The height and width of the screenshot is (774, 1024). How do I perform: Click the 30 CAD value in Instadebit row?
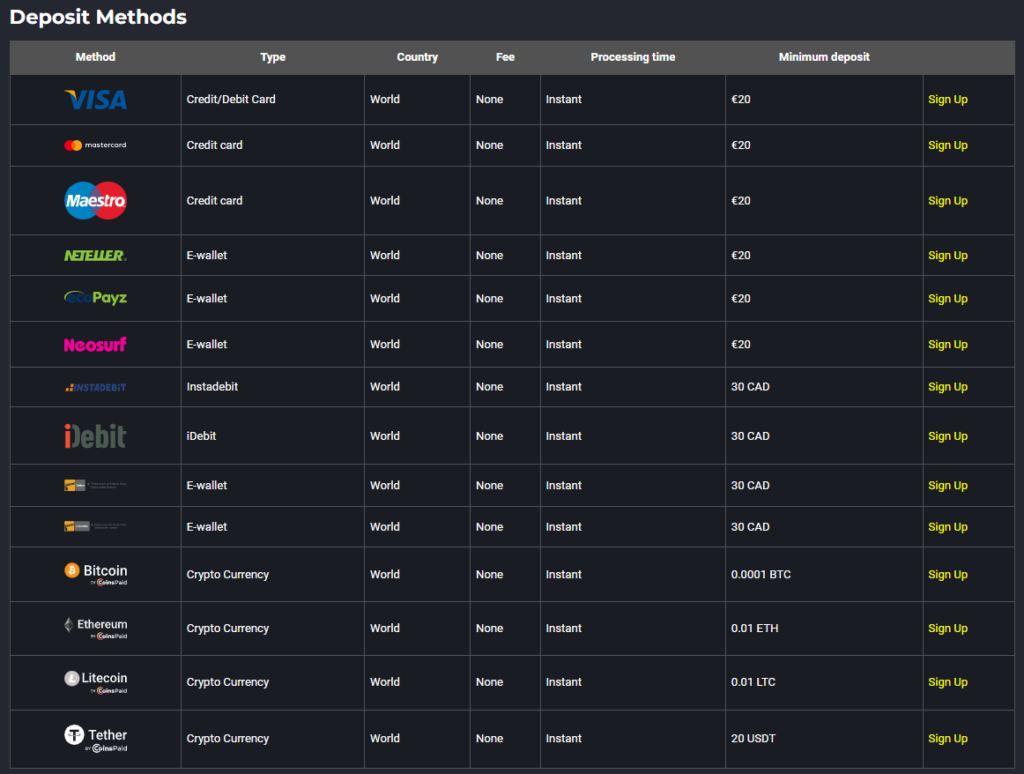click(x=750, y=387)
